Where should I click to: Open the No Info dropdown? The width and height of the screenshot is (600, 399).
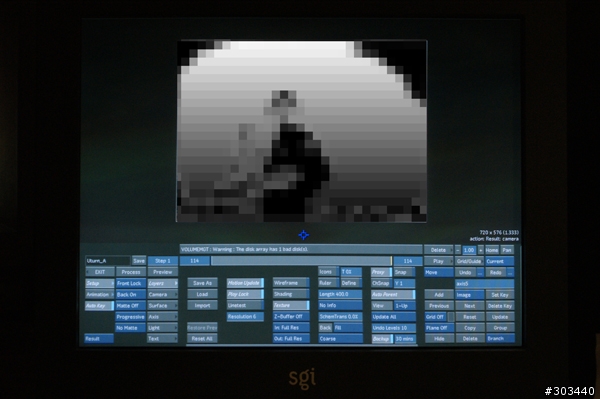[340, 305]
